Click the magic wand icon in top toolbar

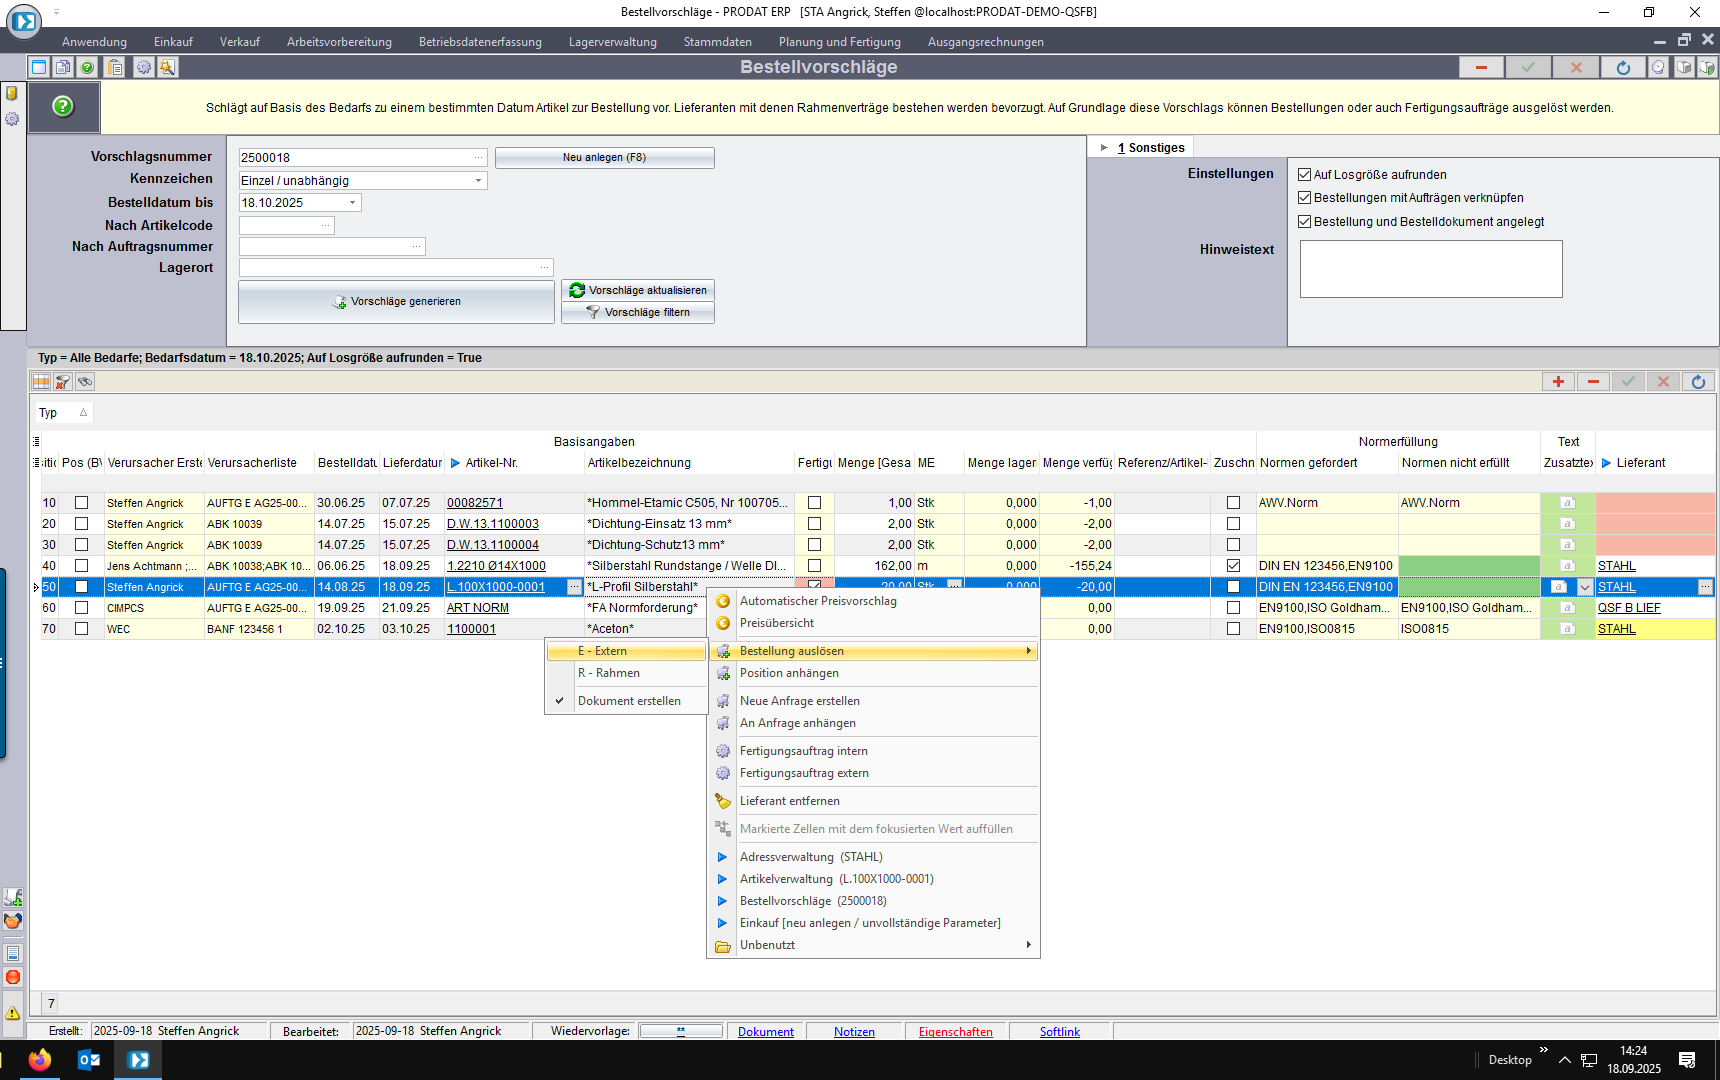pyautogui.click(x=167, y=67)
